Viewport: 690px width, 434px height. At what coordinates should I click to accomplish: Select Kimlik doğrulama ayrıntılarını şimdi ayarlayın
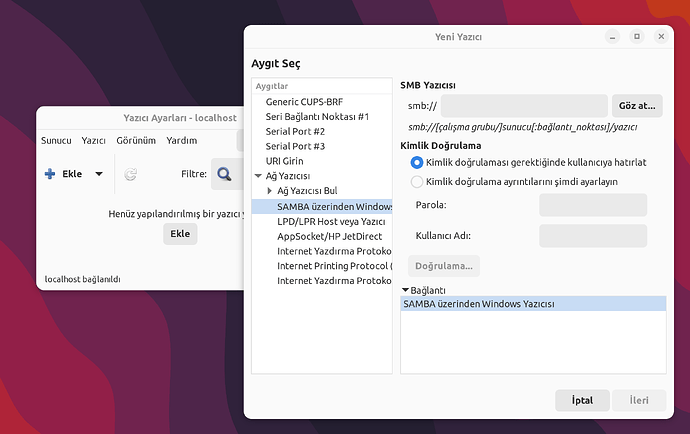click(x=417, y=182)
